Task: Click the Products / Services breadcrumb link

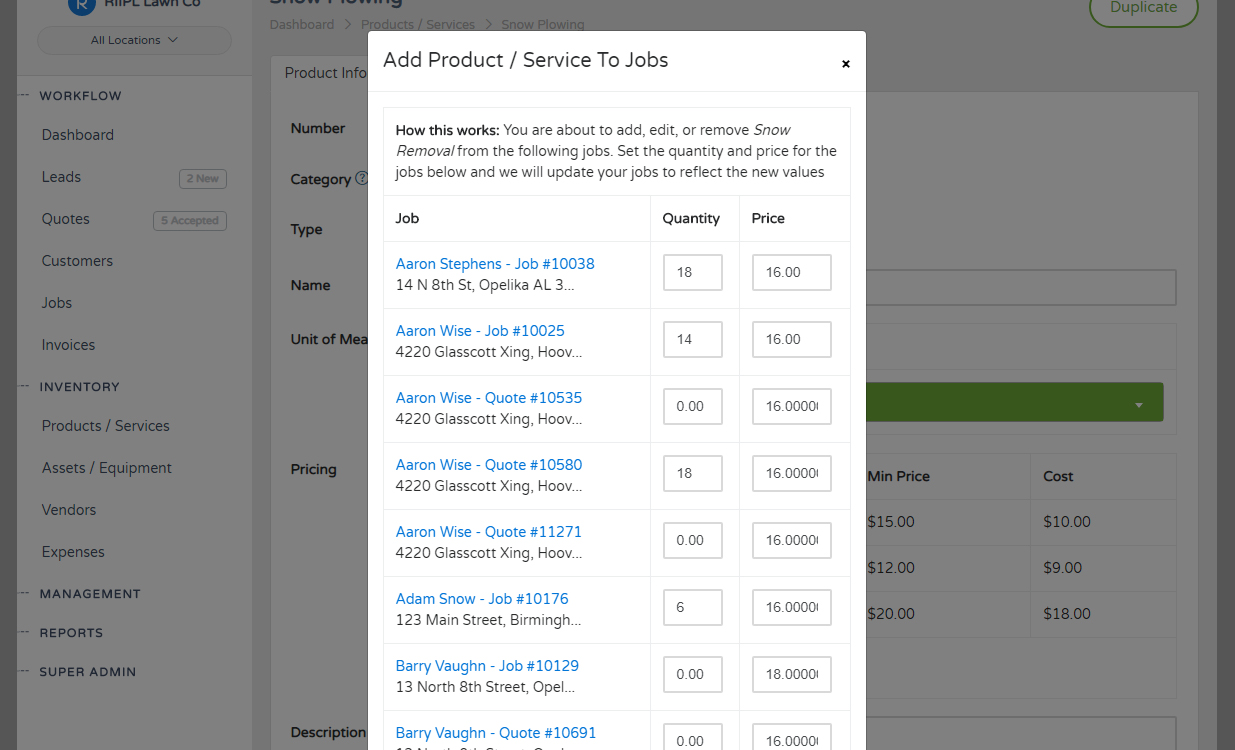Action: click(x=418, y=24)
